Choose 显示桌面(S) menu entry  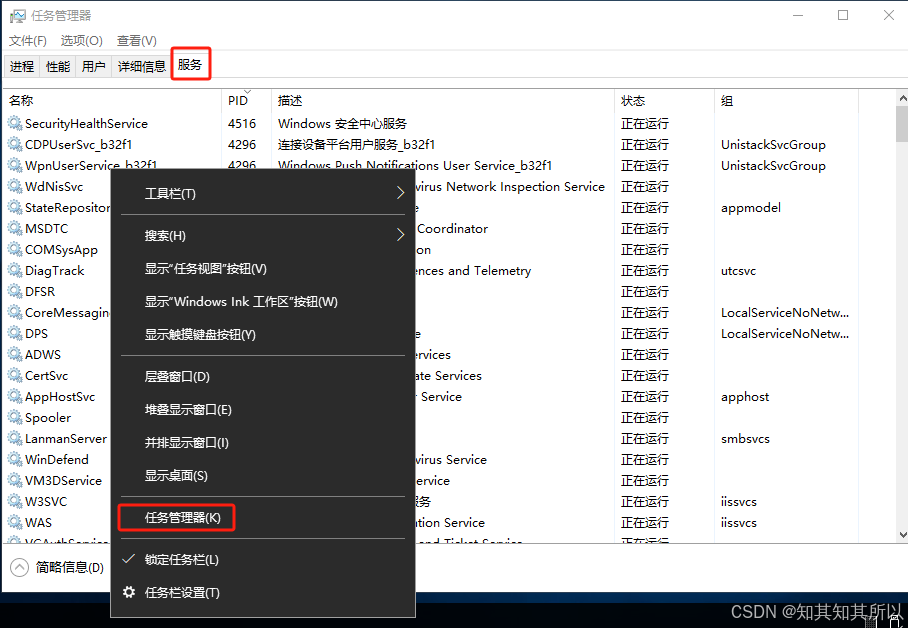pos(262,476)
